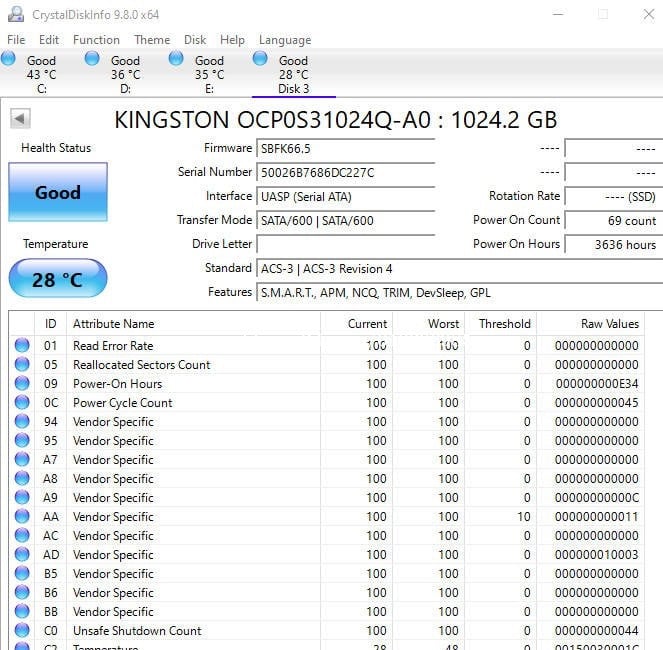Click the Power On Hours 3636 hours field
This screenshot has width=663, height=650.
[x=614, y=244]
